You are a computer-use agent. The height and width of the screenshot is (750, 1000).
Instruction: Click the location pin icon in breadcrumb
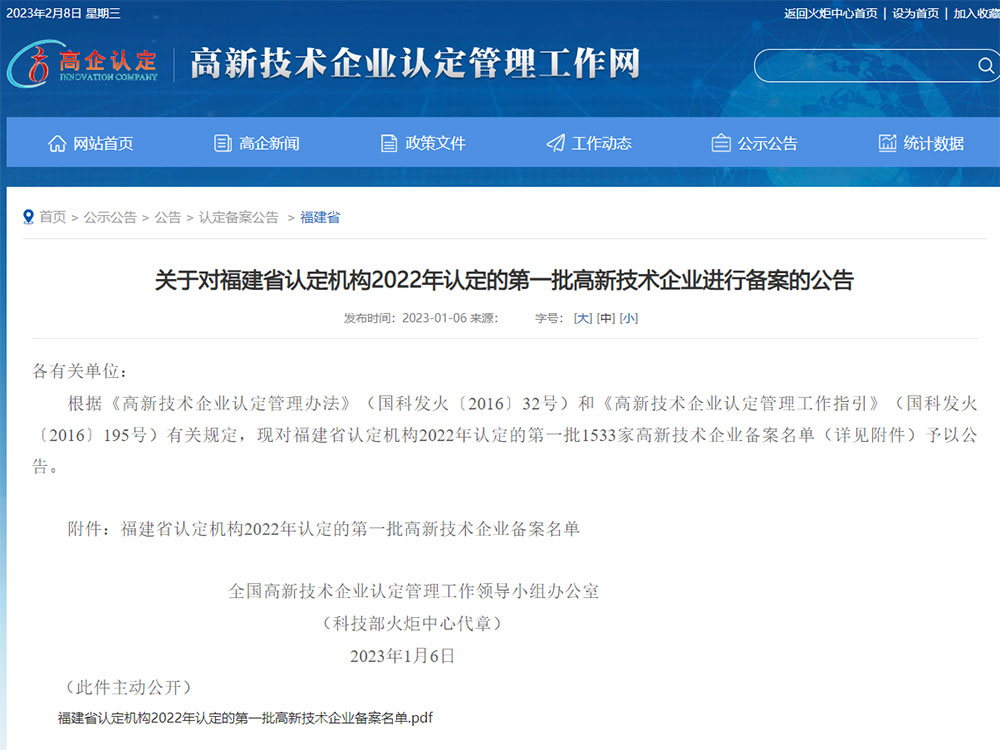pos(28,217)
